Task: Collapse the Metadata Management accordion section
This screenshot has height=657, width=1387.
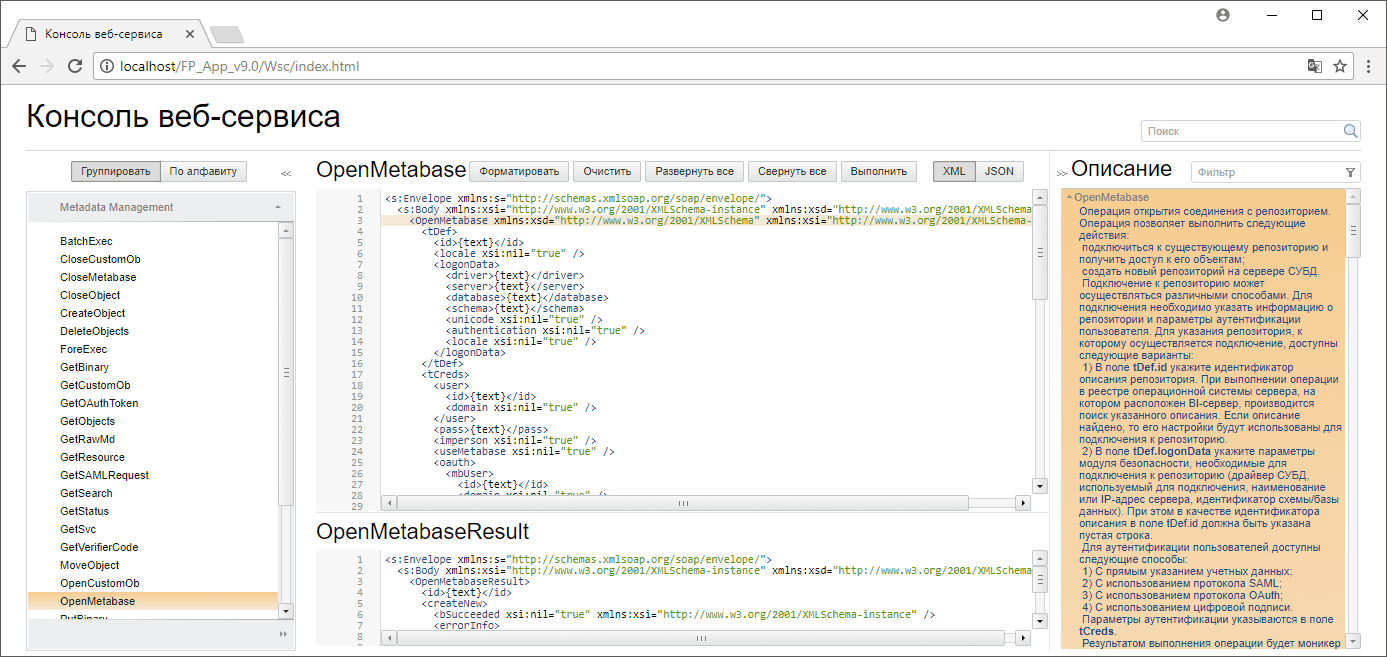Action: click(x=277, y=207)
